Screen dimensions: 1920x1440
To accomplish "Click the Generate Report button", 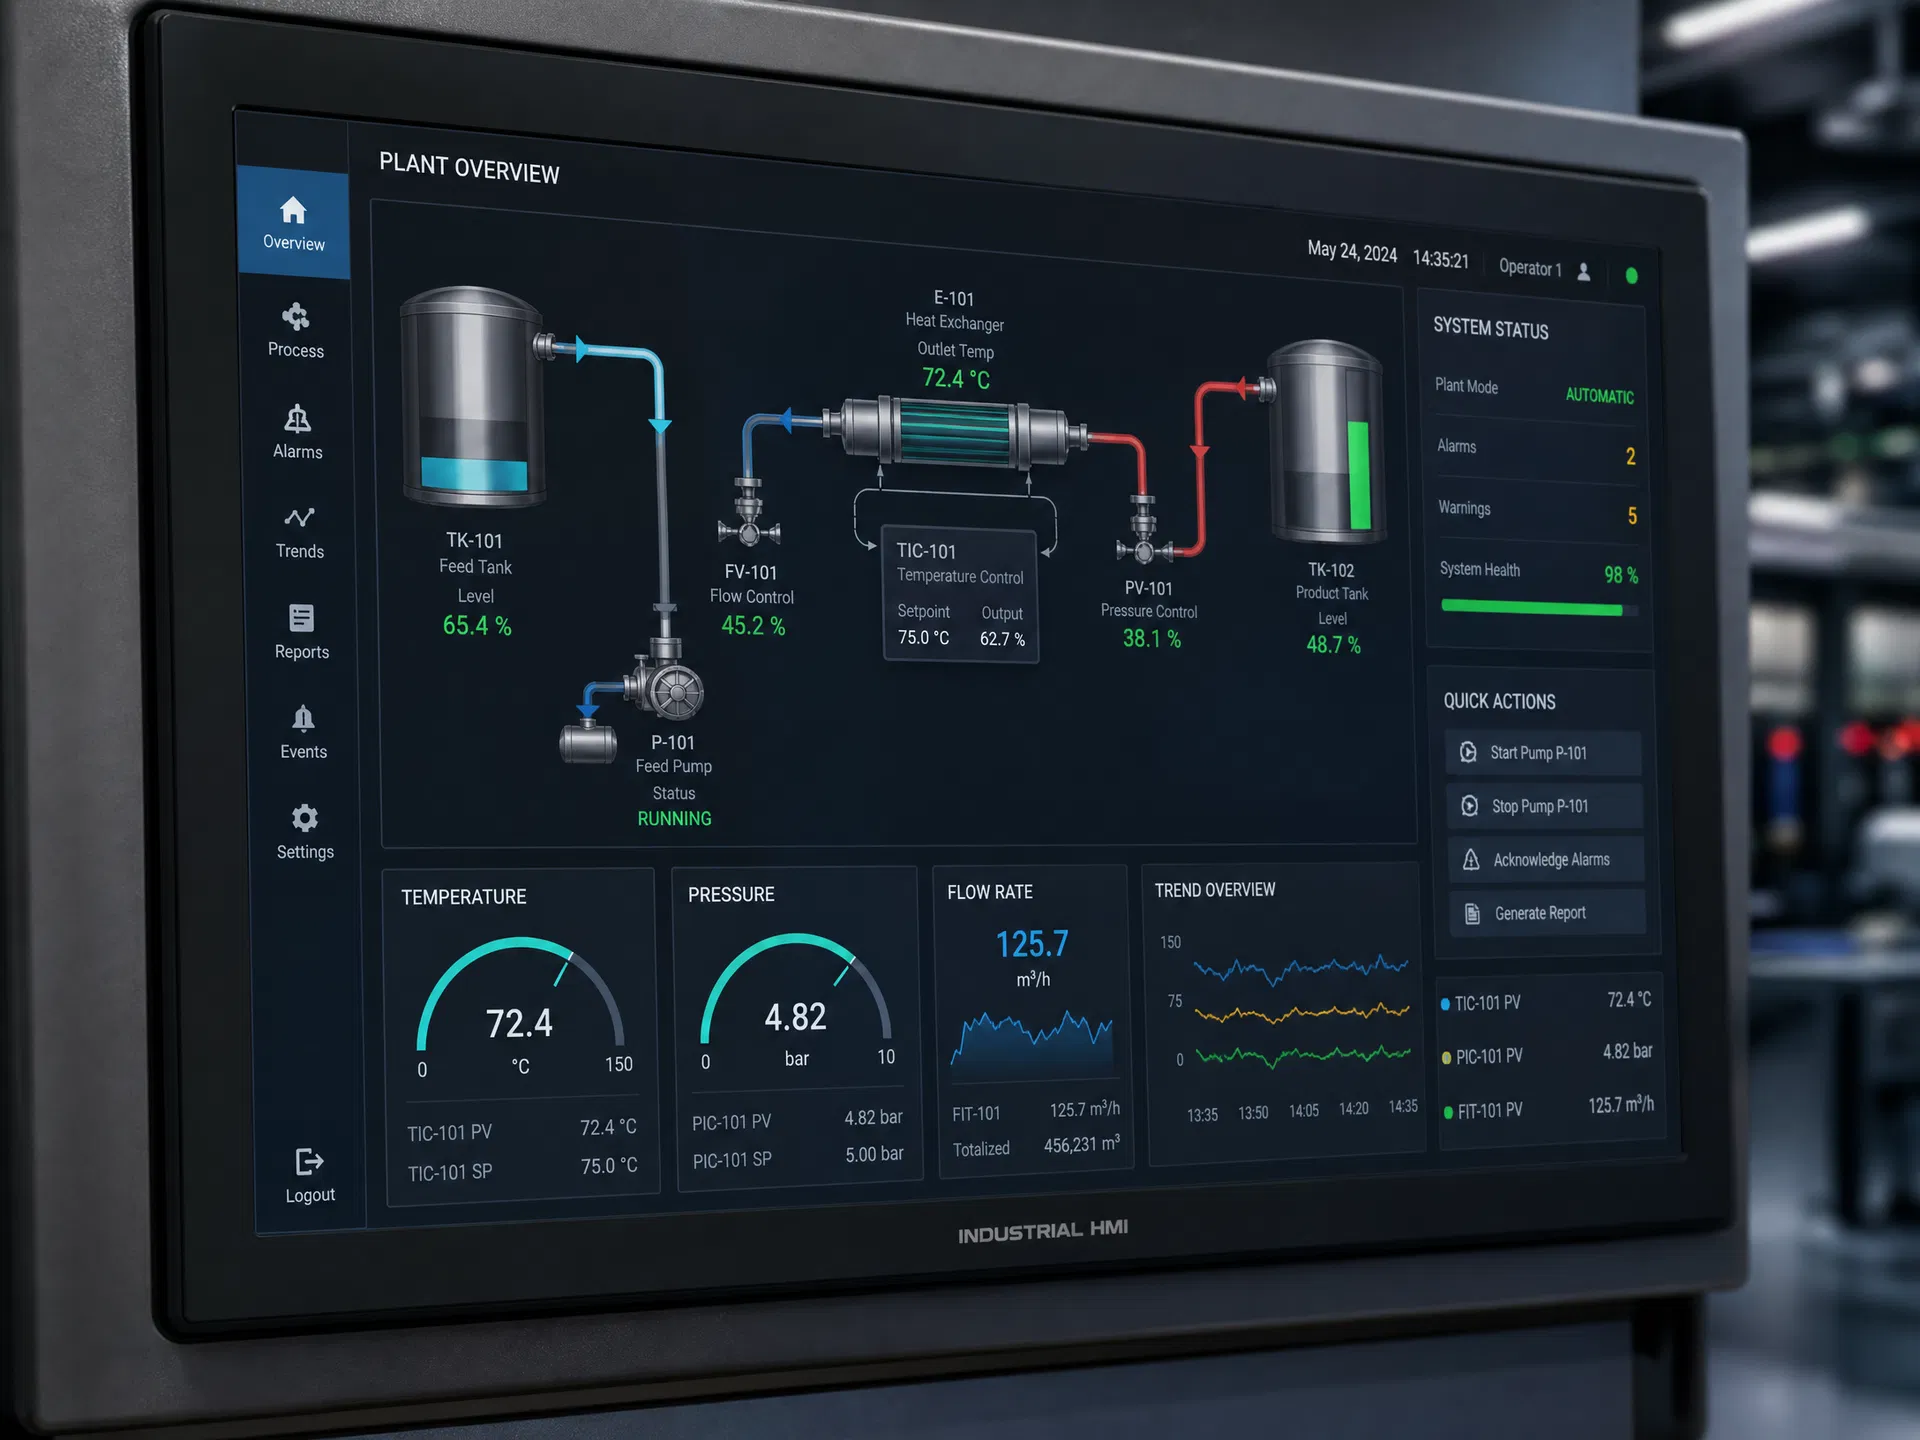I will 1548,913.
